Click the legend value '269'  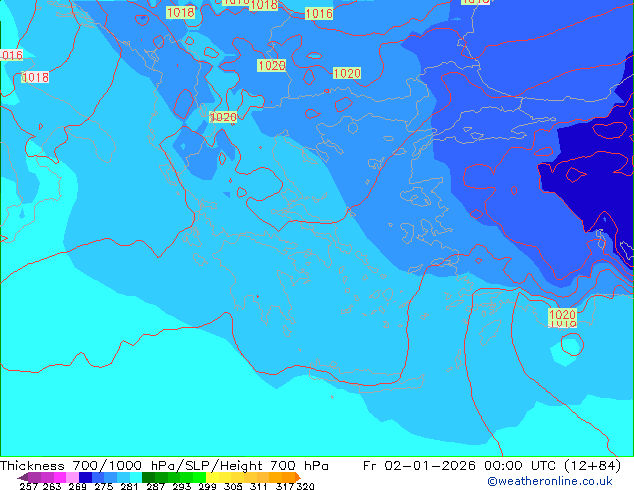coord(77,486)
